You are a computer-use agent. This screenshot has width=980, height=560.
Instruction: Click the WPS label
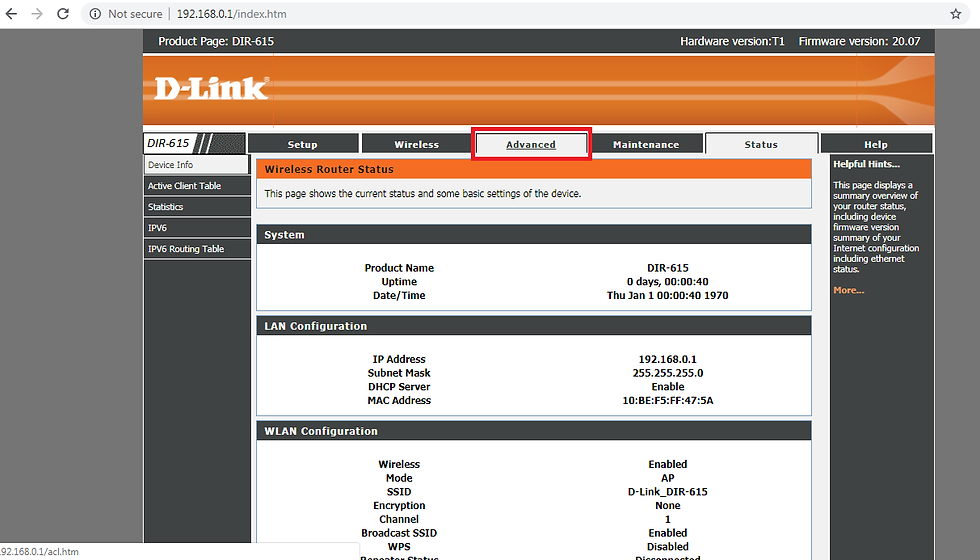pyautogui.click(x=399, y=546)
